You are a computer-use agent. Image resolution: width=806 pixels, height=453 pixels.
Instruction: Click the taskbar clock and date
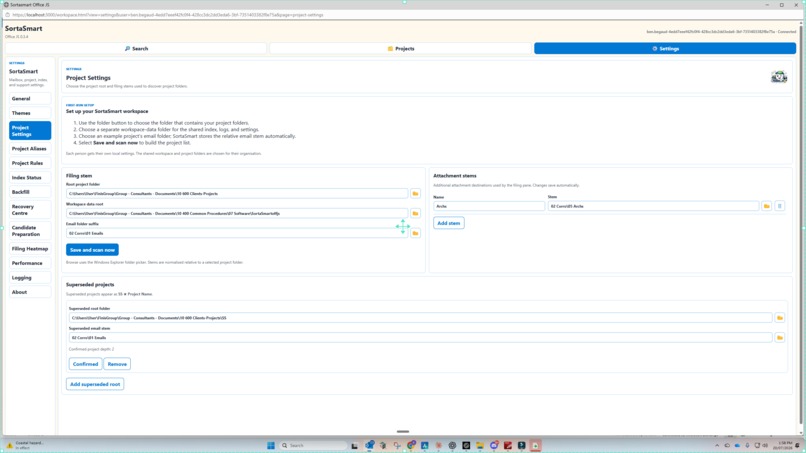pos(785,445)
